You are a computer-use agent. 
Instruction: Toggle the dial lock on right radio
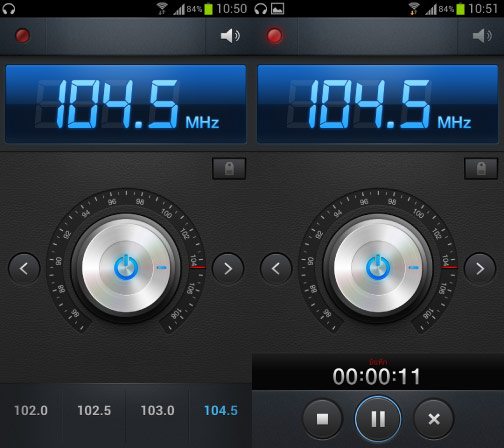point(481,169)
